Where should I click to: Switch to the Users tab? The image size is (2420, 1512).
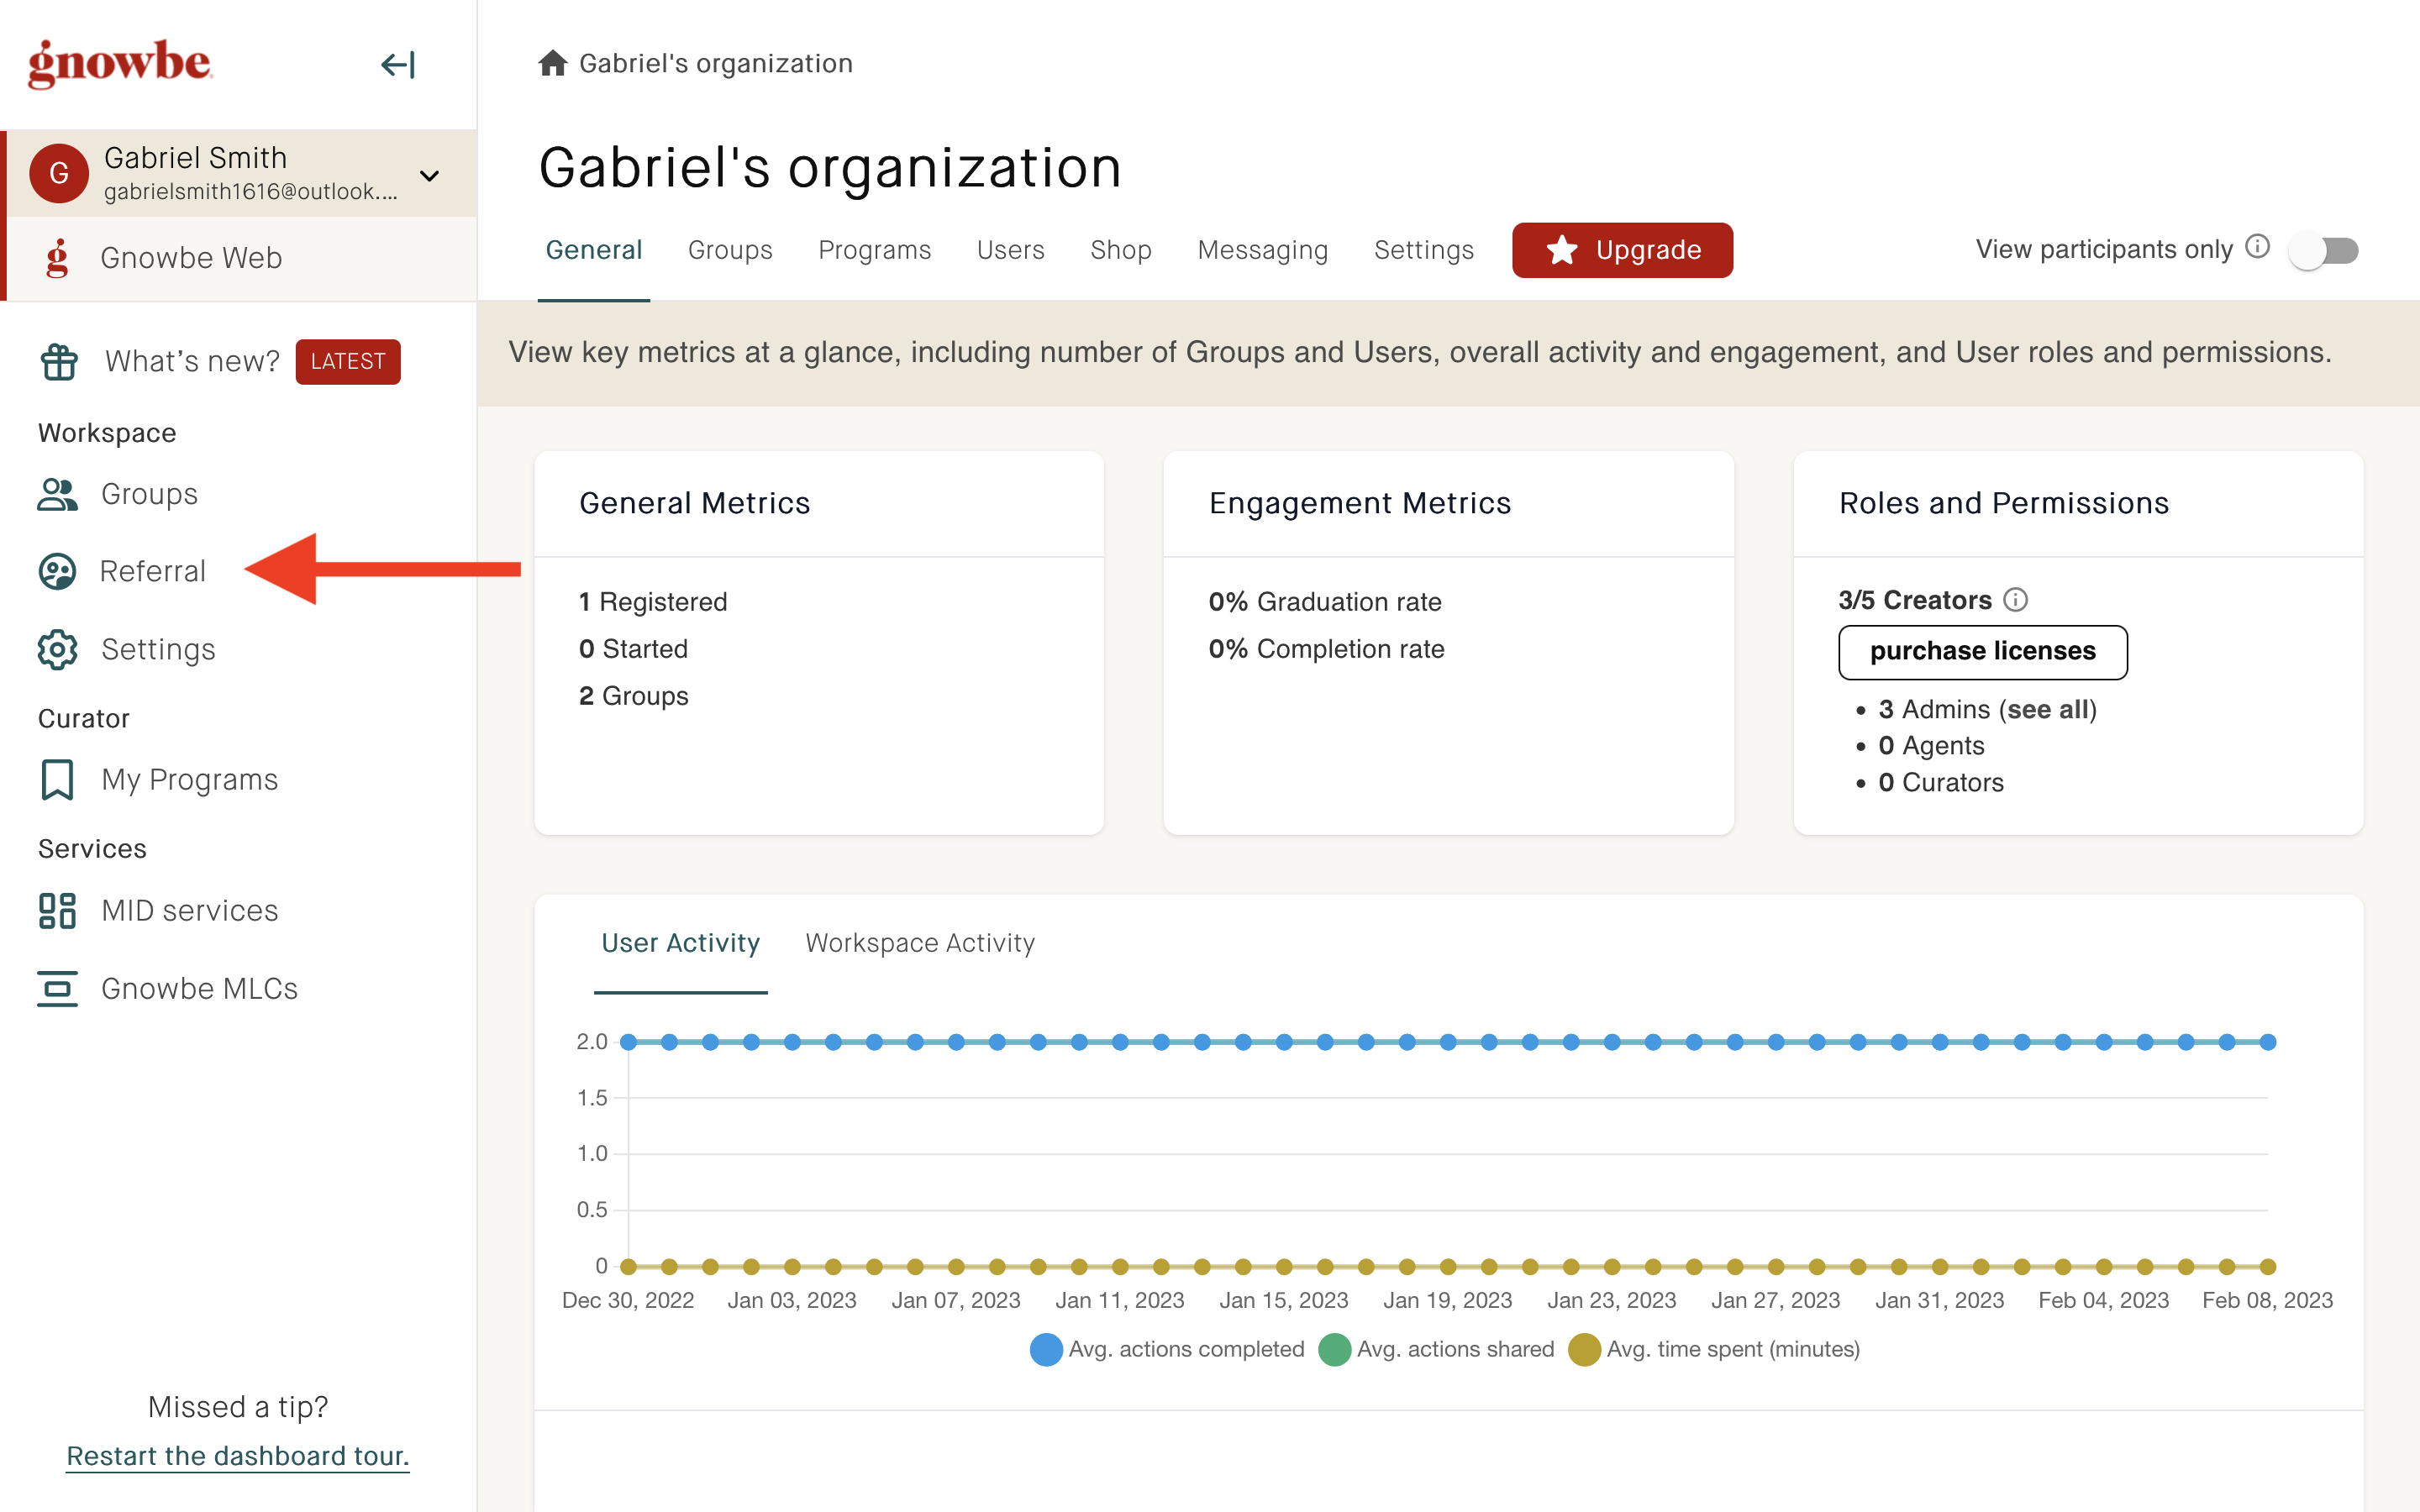pyautogui.click(x=1011, y=250)
